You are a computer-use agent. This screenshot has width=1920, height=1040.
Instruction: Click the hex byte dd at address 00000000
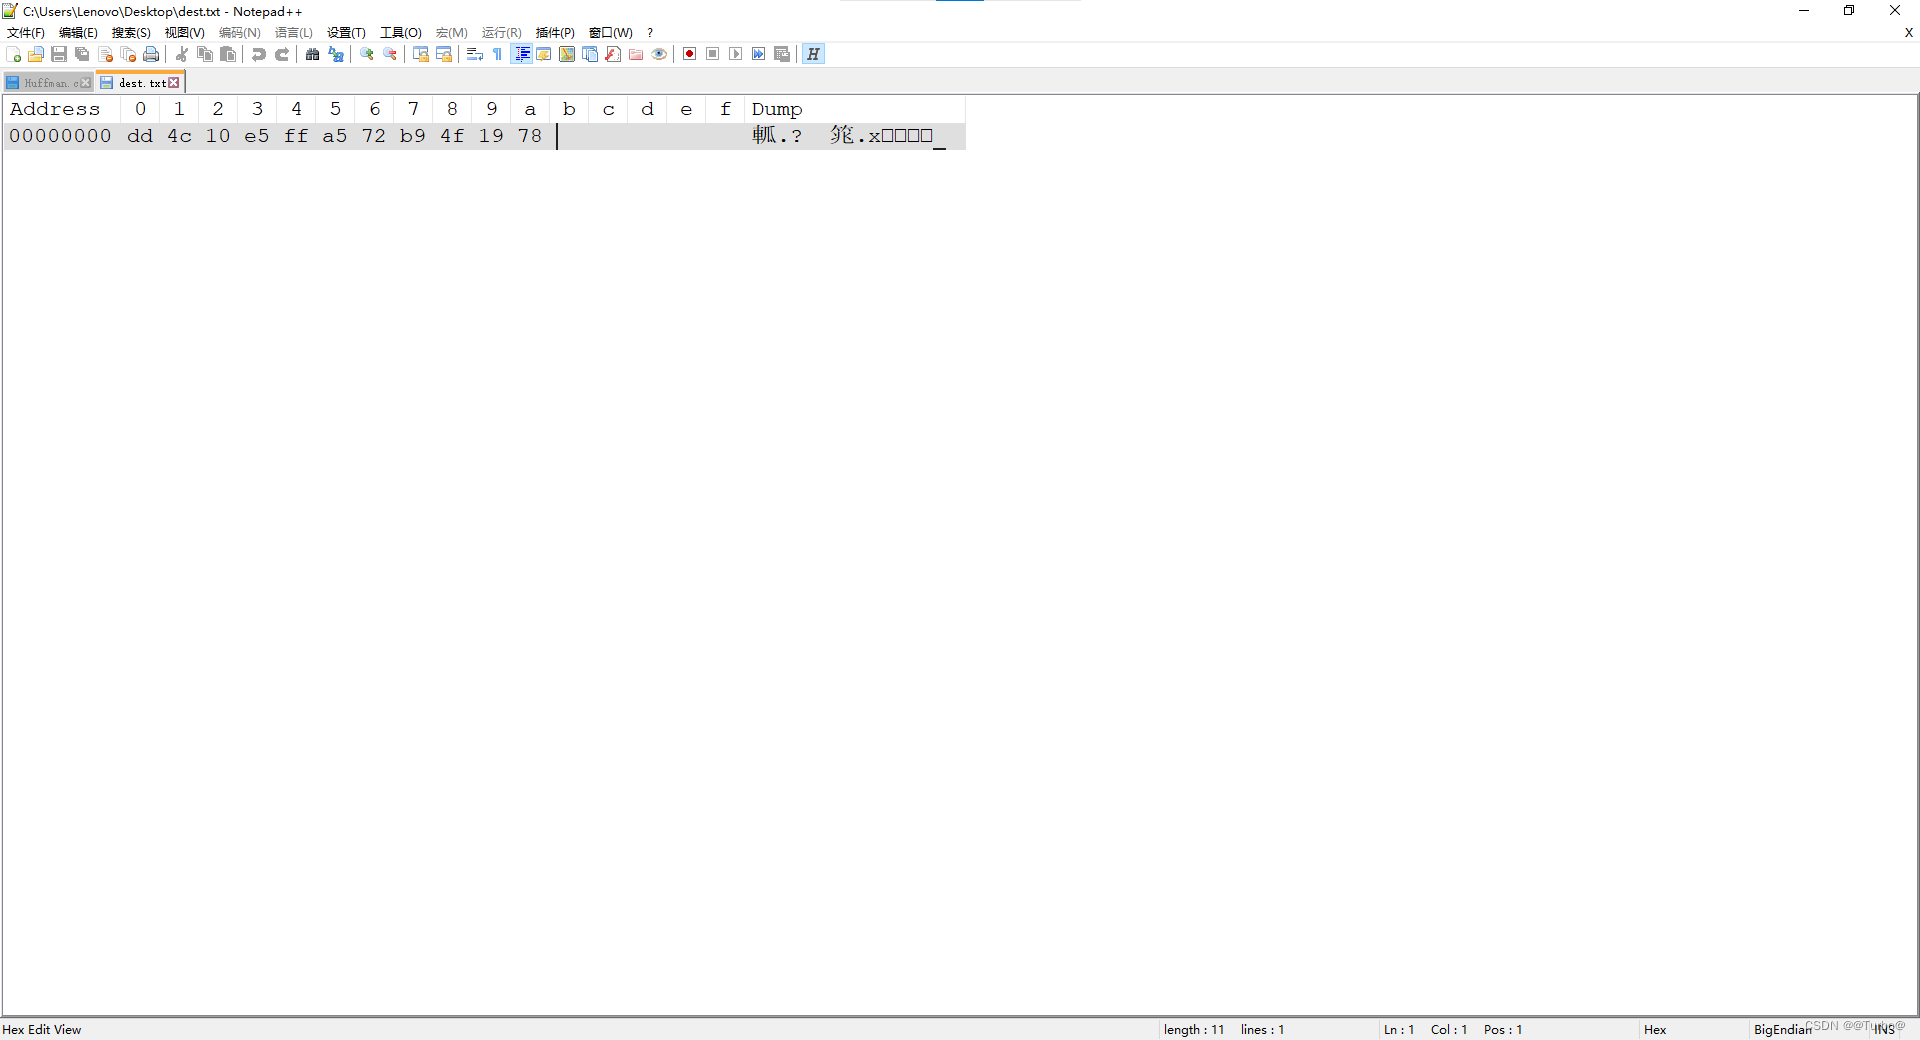click(x=140, y=136)
